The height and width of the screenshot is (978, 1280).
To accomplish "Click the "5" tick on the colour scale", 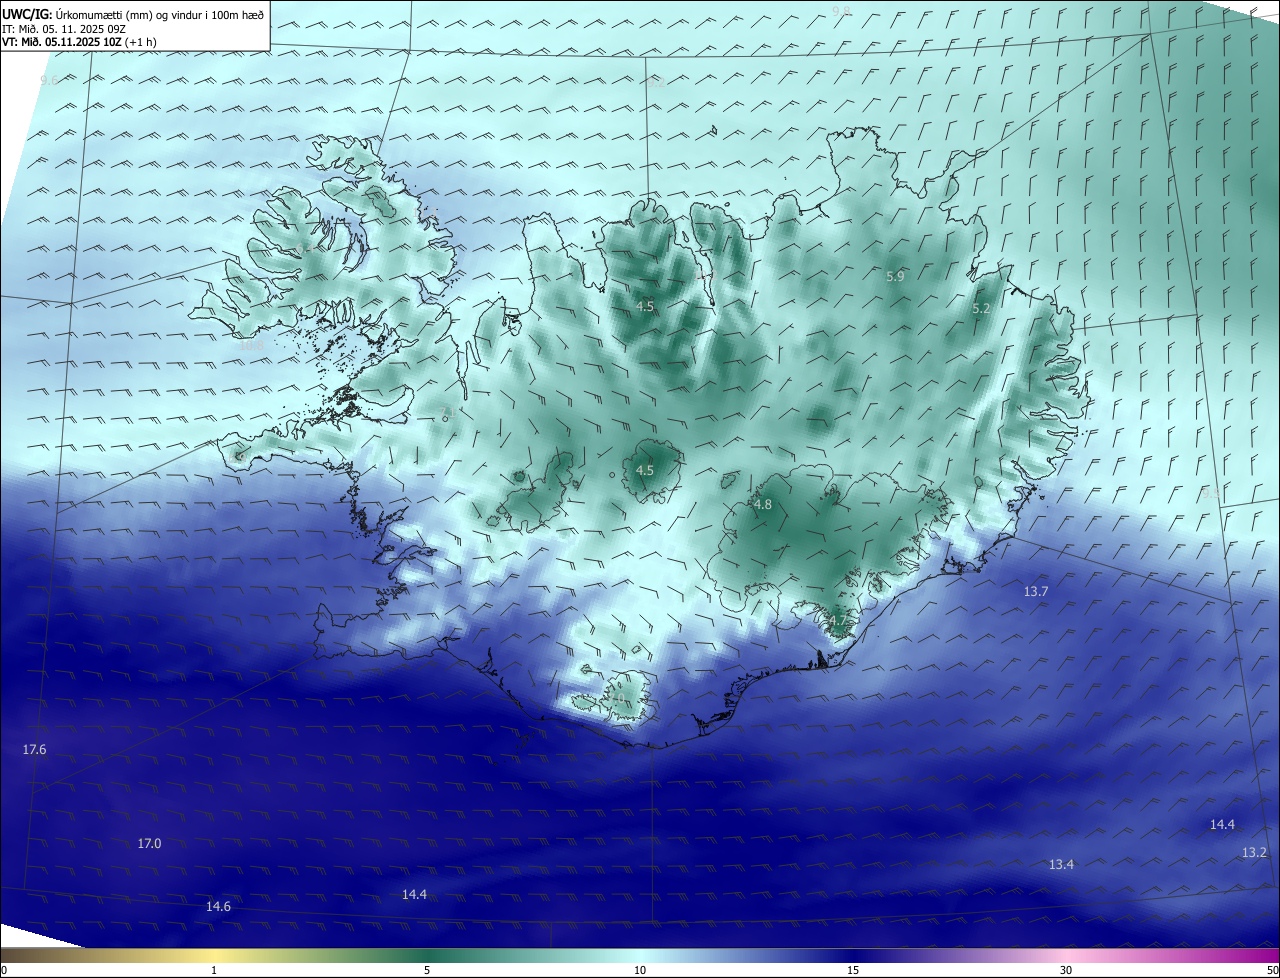I will click(x=427, y=970).
